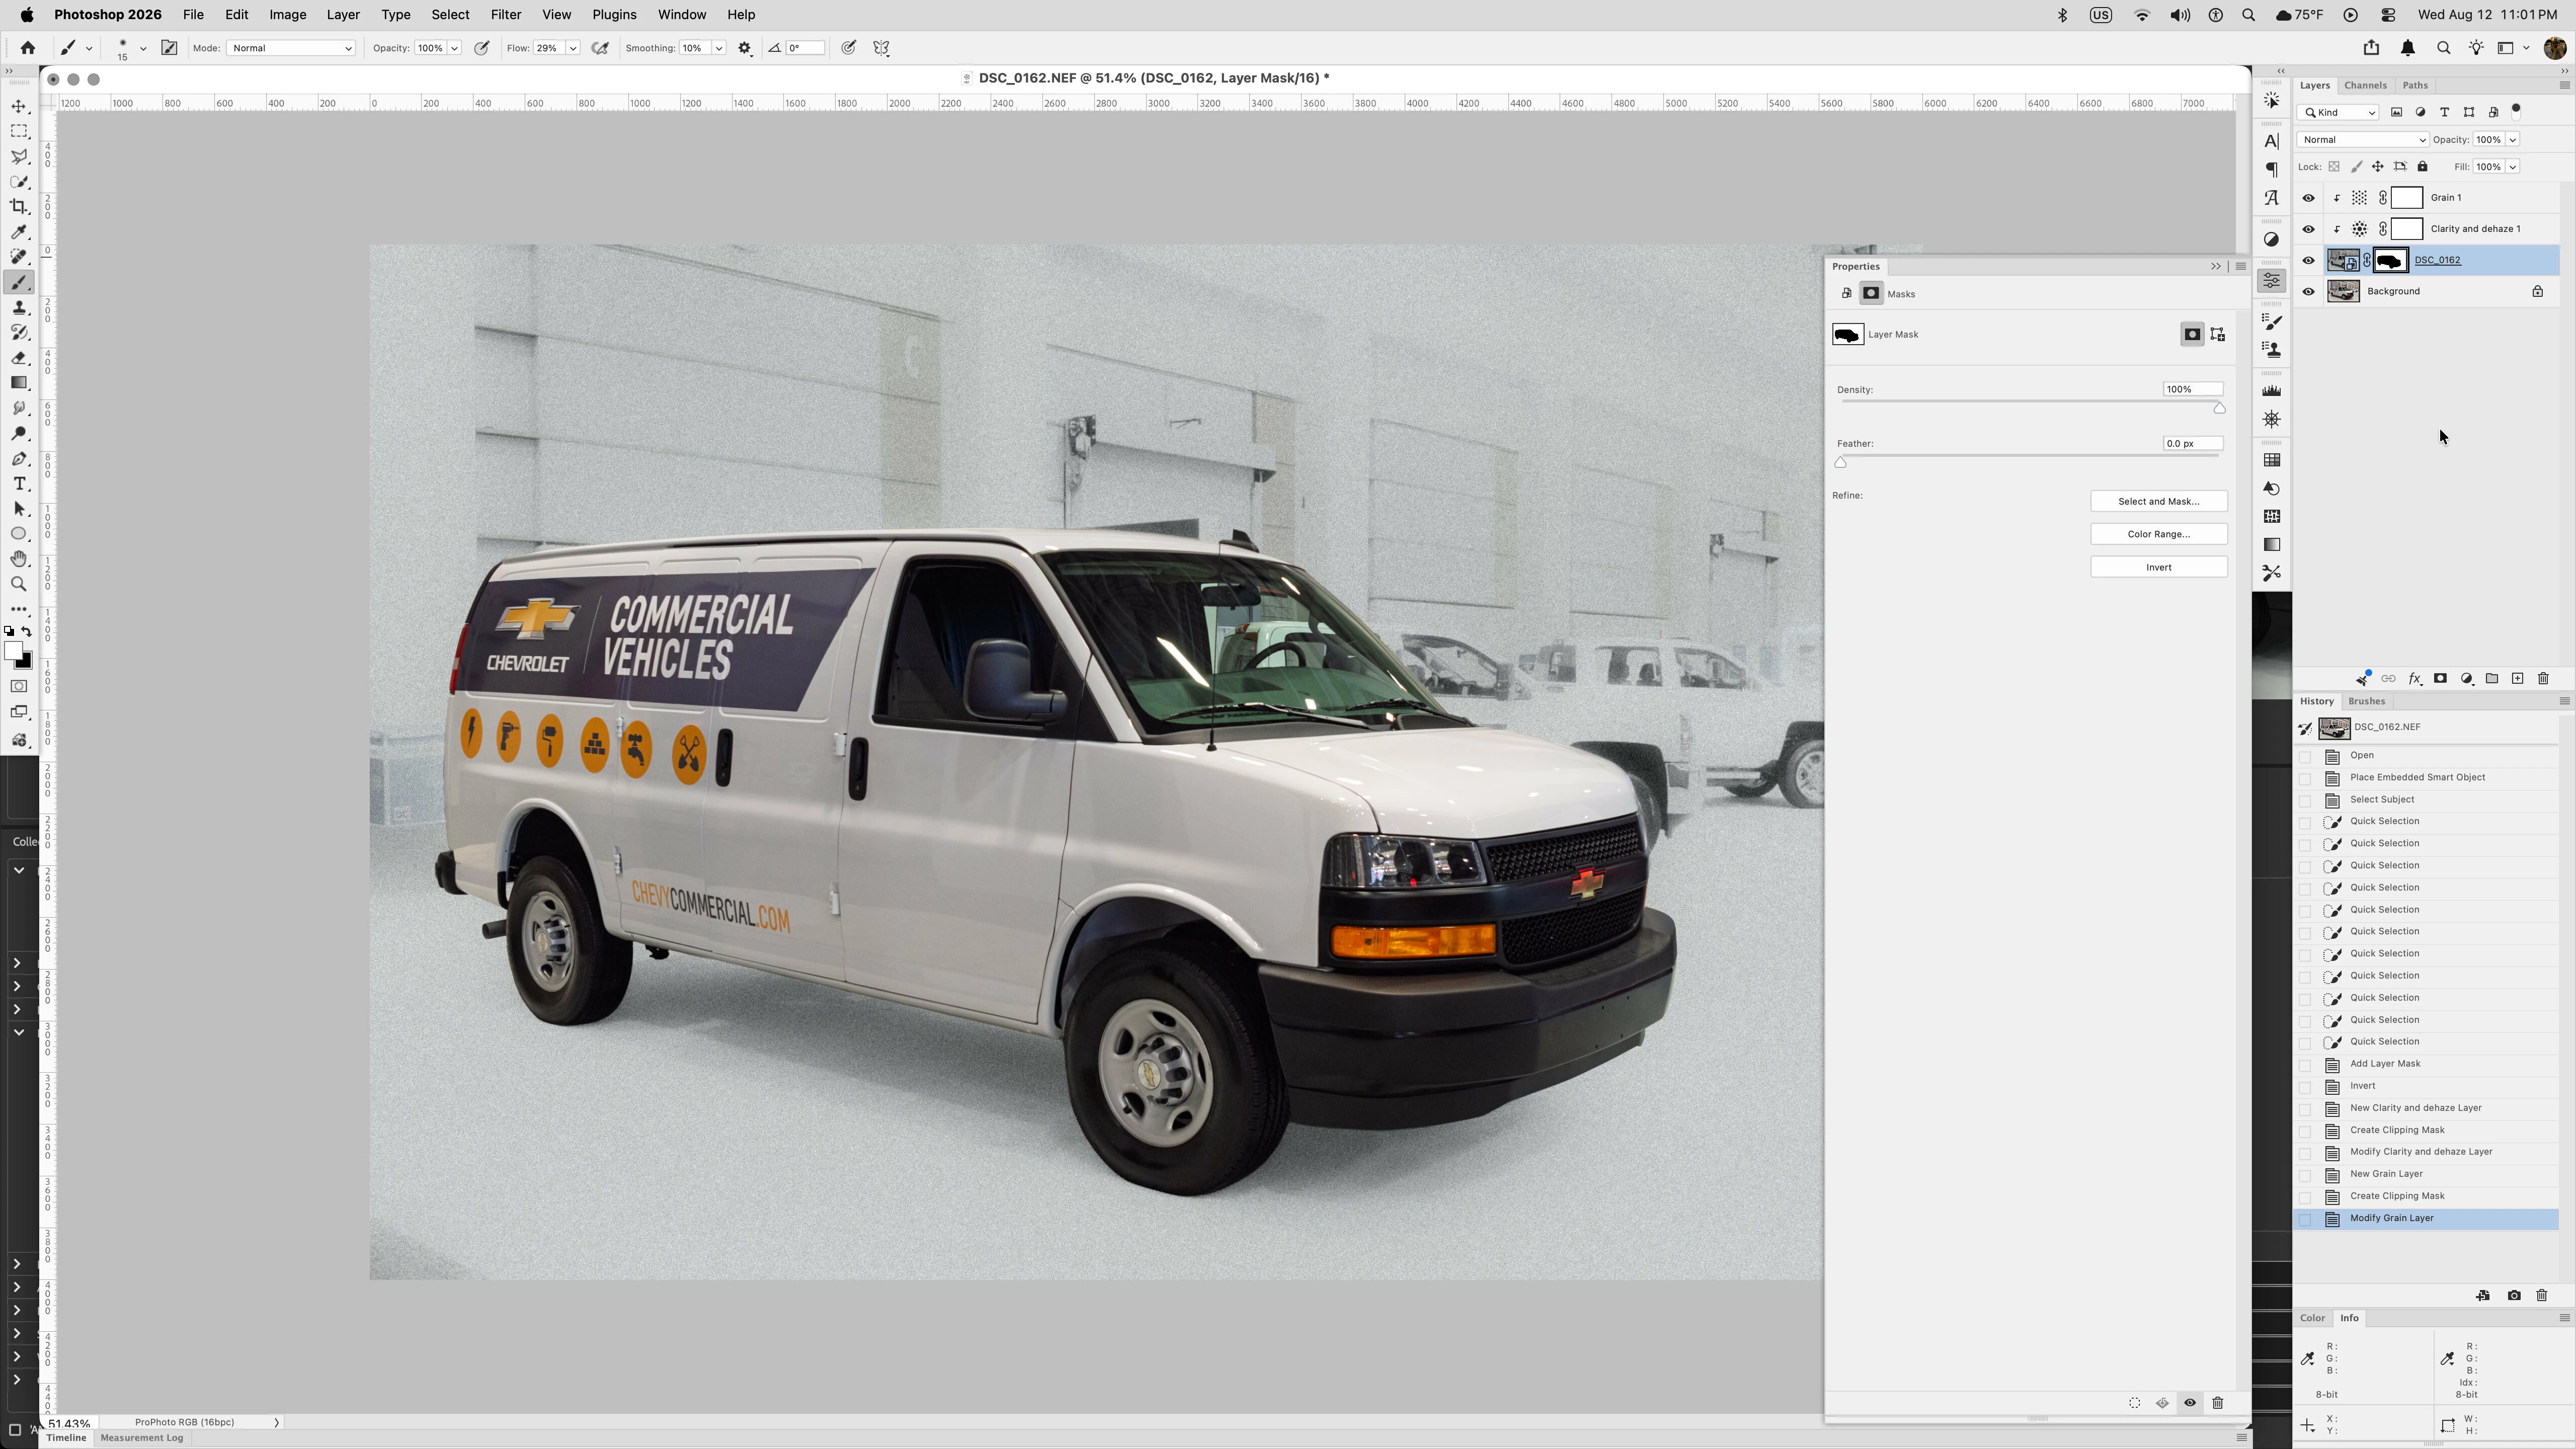Hide the Clarity and dehaze 1 layer

[x=2308, y=229]
